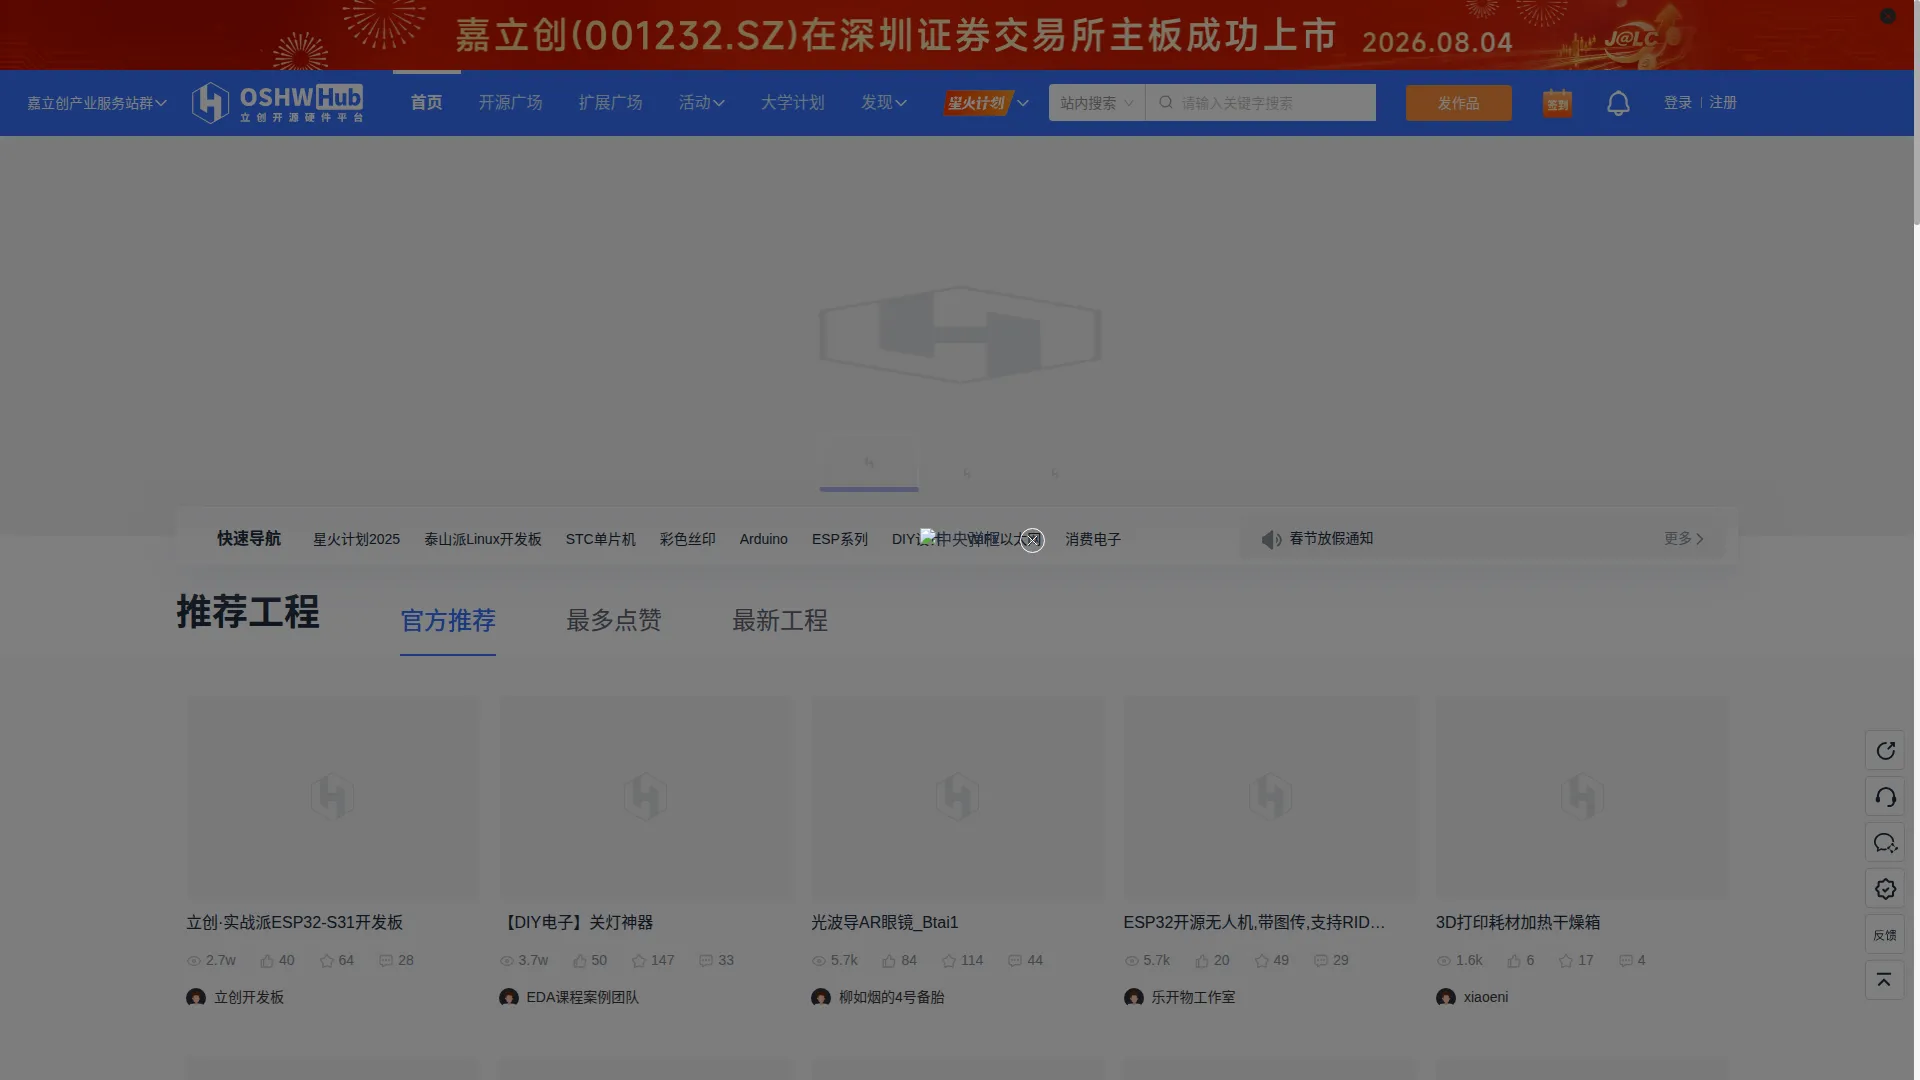Focus the keyword search input

(x=1275, y=103)
